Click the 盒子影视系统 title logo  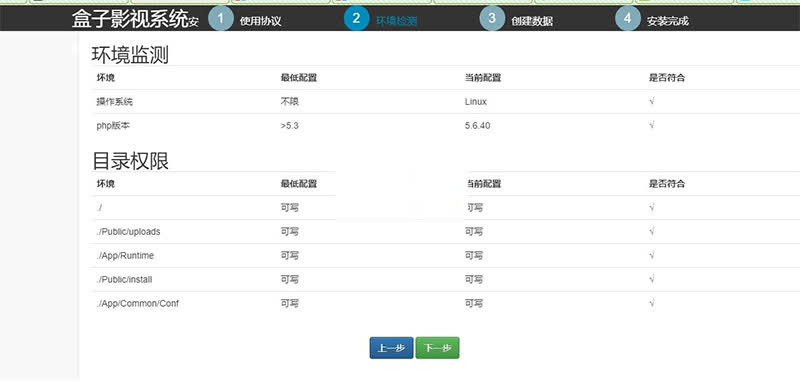[130, 19]
